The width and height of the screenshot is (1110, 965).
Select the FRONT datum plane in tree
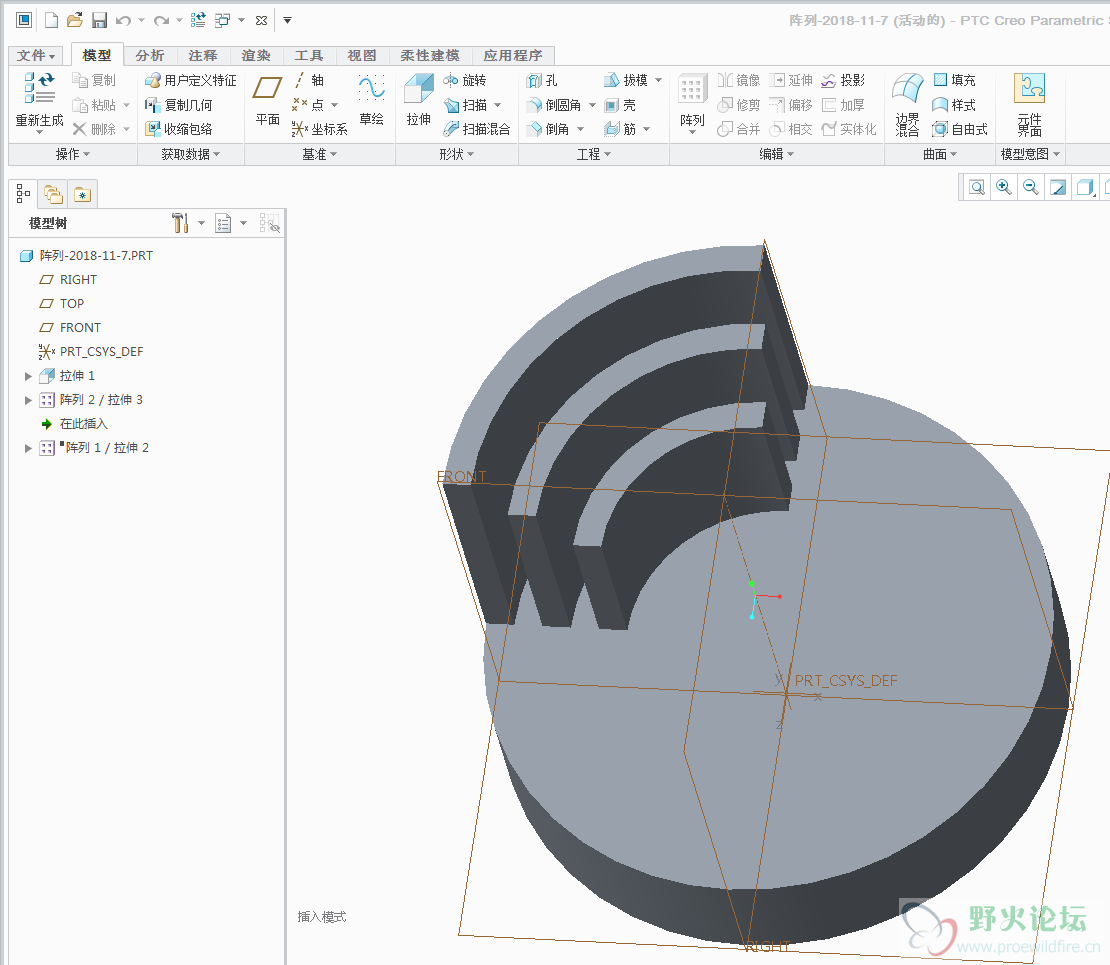tap(70, 328)
